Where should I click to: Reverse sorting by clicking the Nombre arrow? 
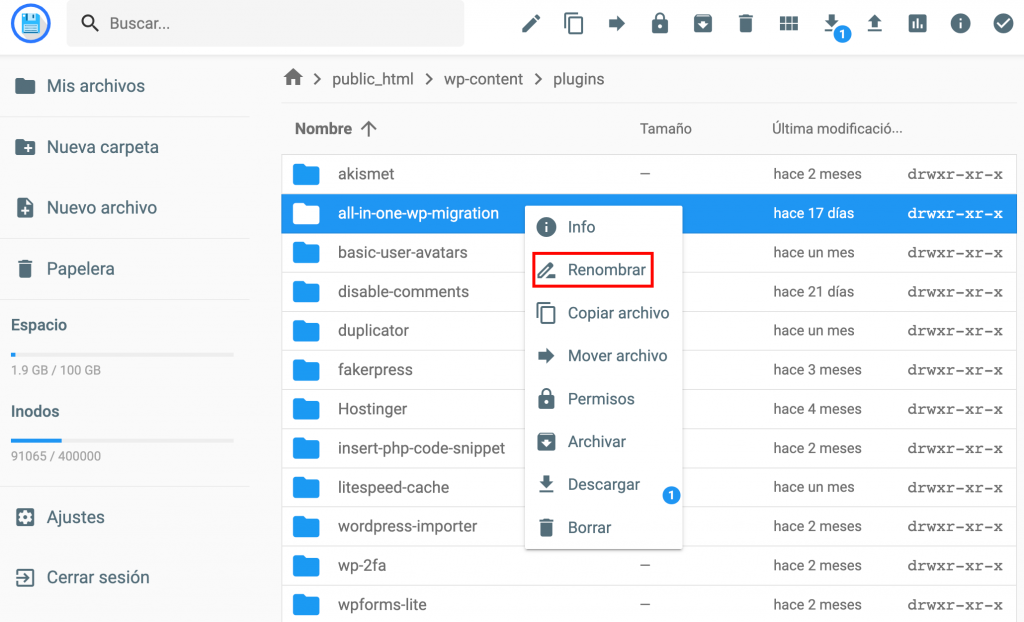pyautogui.click(x=367, y=128)
